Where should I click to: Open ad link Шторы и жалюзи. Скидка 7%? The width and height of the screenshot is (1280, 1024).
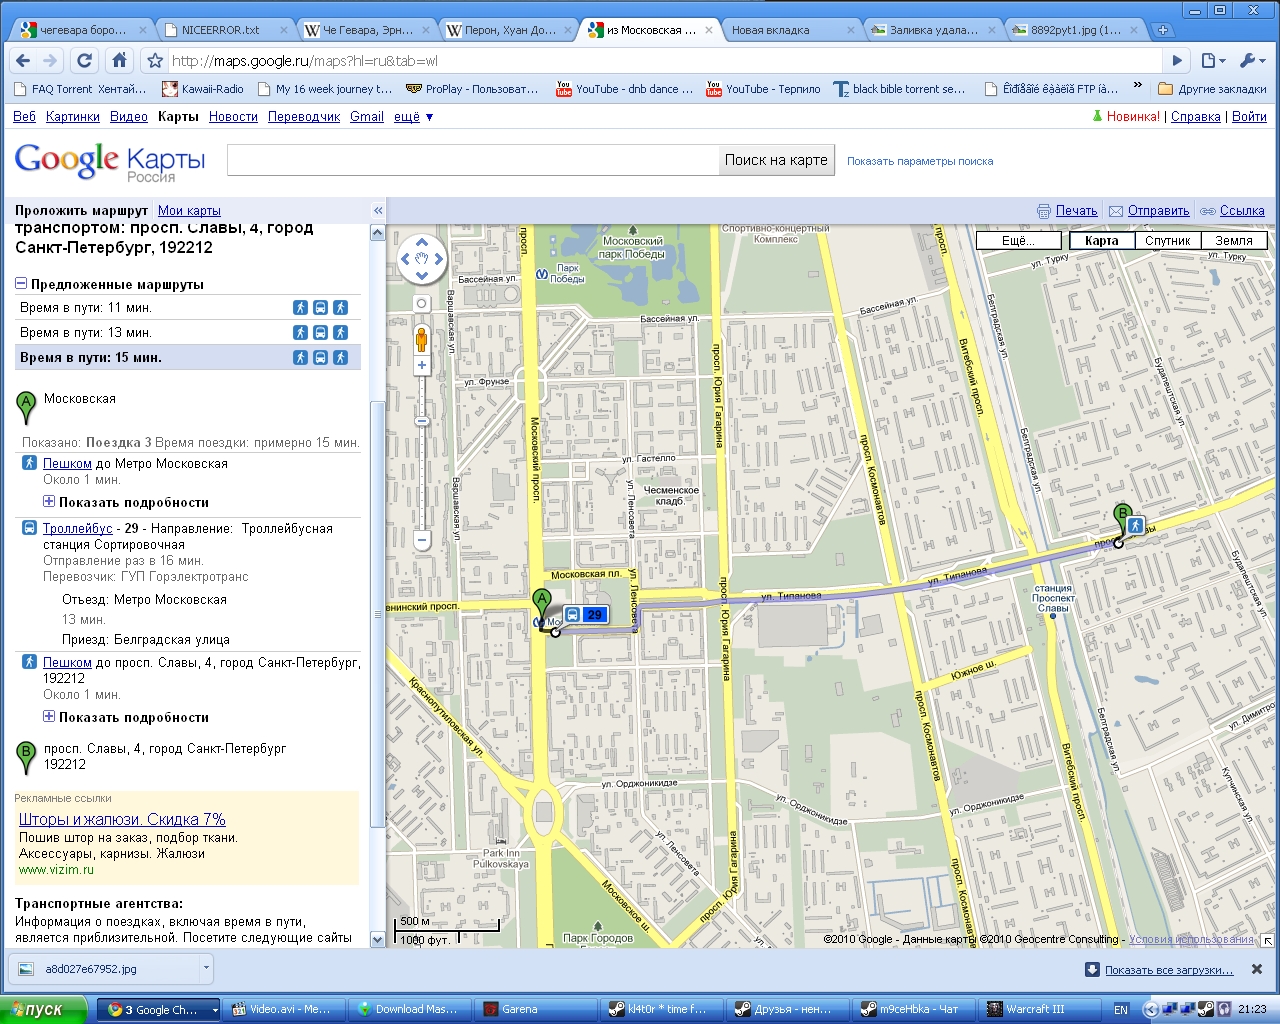click(122, 819)
